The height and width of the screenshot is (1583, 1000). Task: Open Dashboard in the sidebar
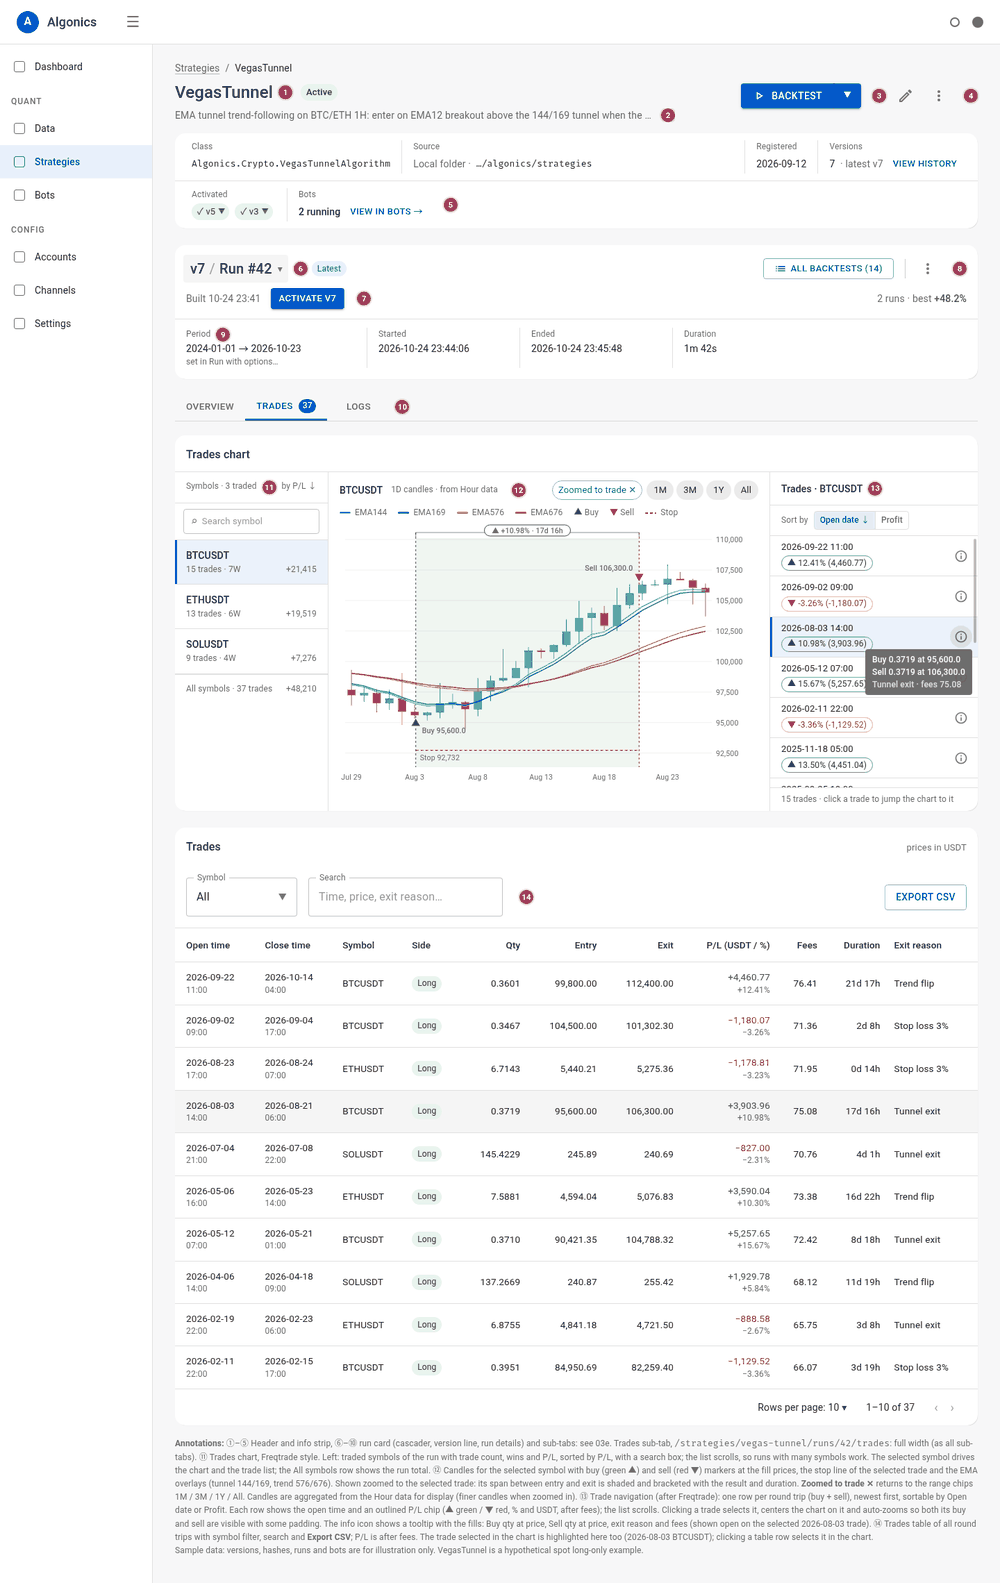click(76, 67)
